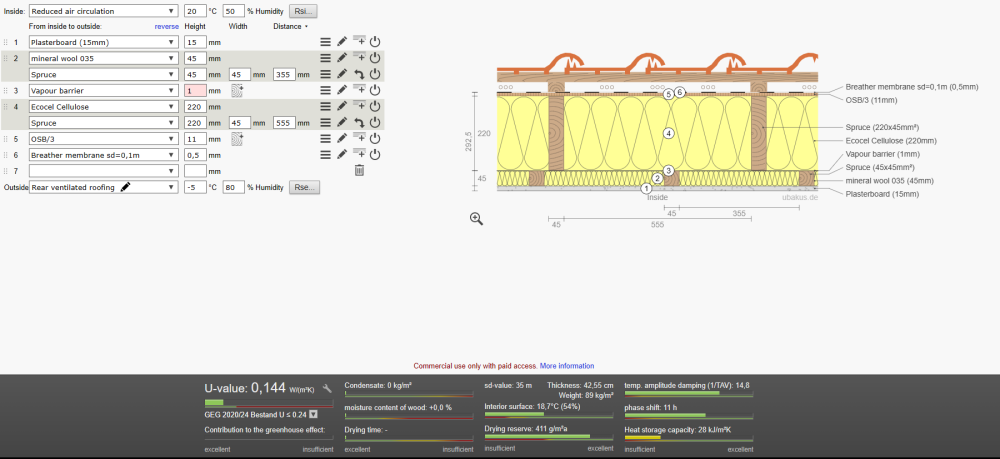The width and height of the screenshot is (1000, 459).
Task: Add framing pattern to the OSB/3 layer
Action: (x=237, y=138)
